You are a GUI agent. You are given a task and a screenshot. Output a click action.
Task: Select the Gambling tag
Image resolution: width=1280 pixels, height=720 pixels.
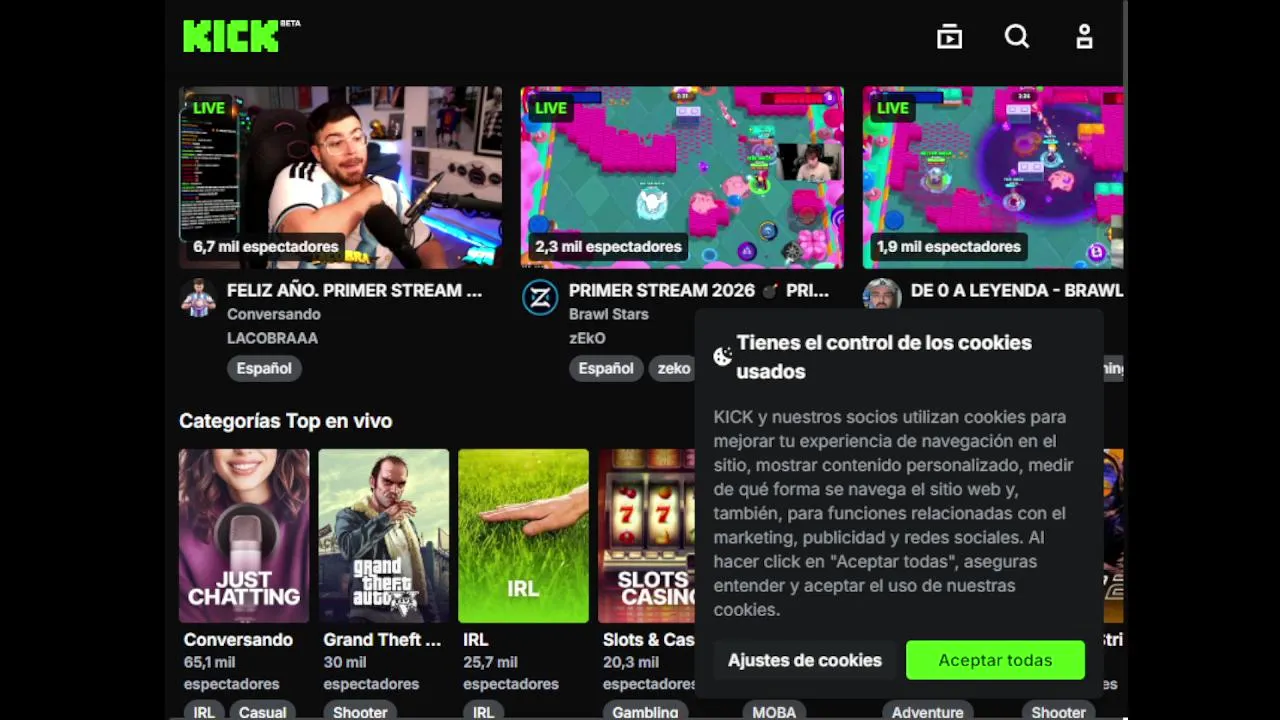645,712
